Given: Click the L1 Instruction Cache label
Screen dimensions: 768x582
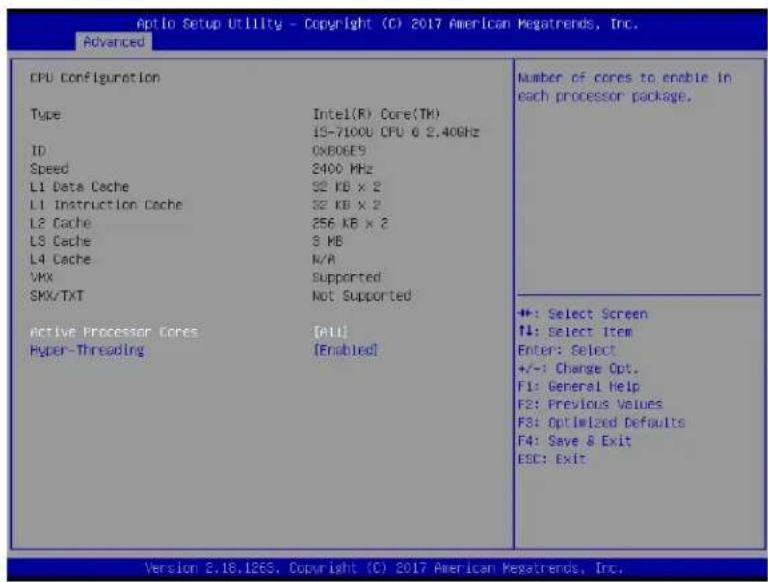Looking at the screenshot, I should coord(106,205).
